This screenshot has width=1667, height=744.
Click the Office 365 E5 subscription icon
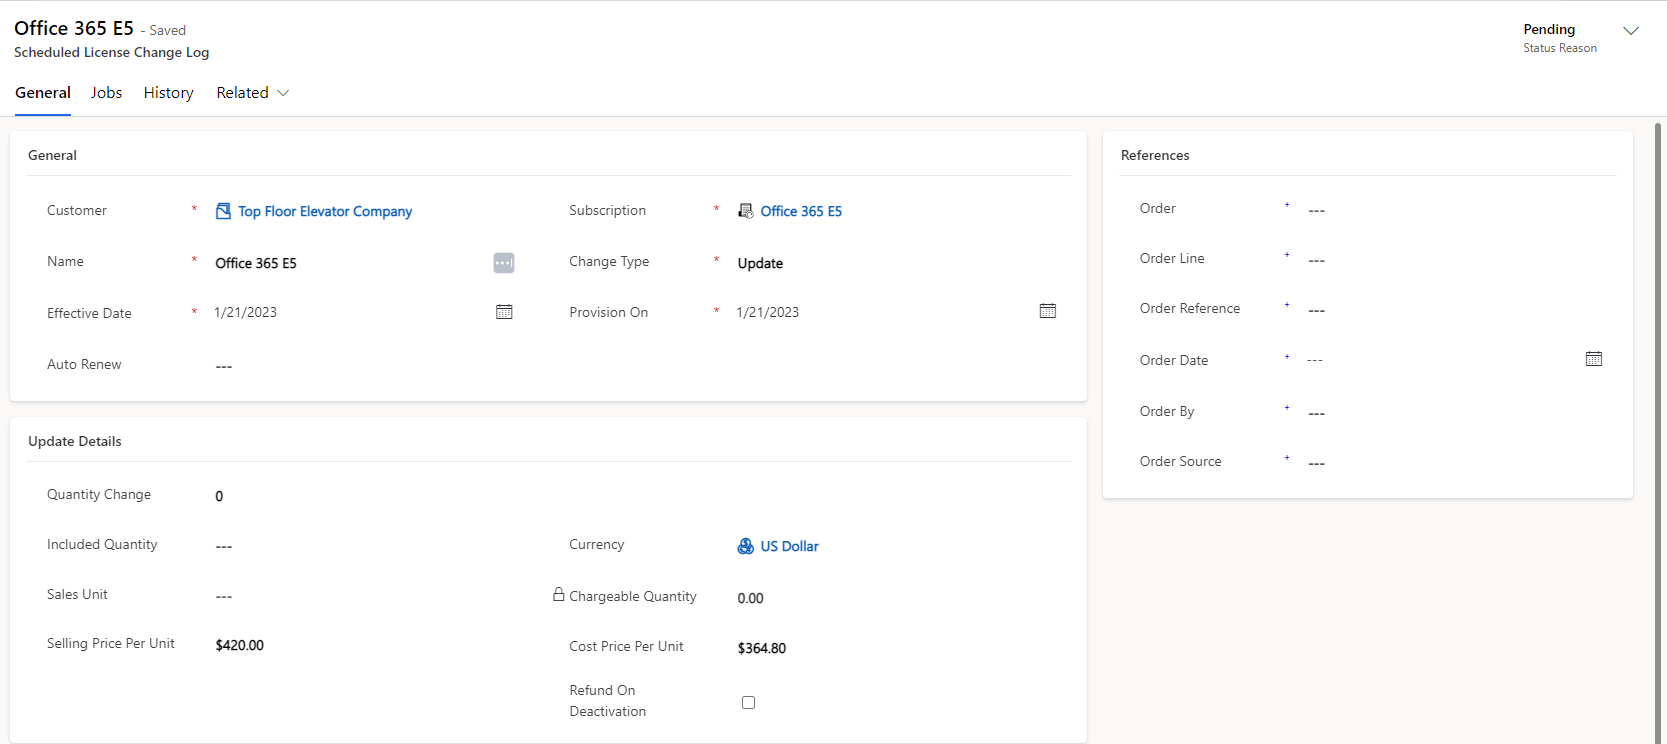[746, 211]
